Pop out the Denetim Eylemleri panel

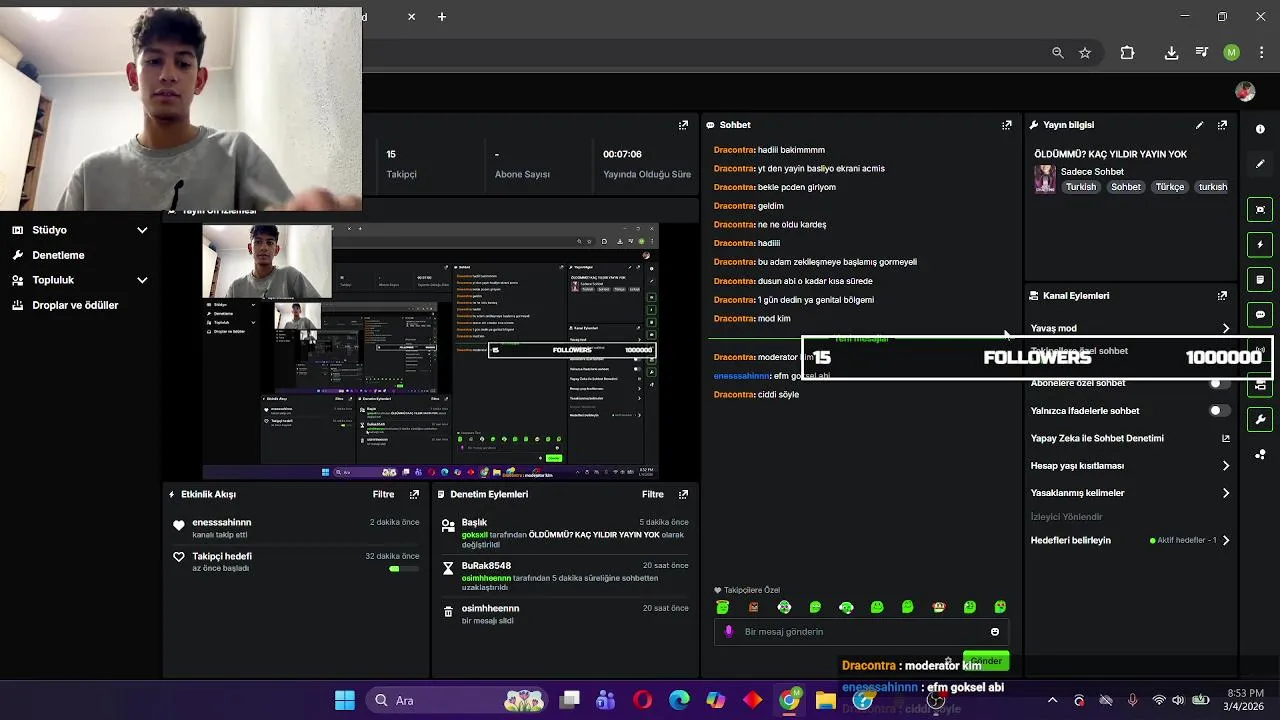pos(683,494)
